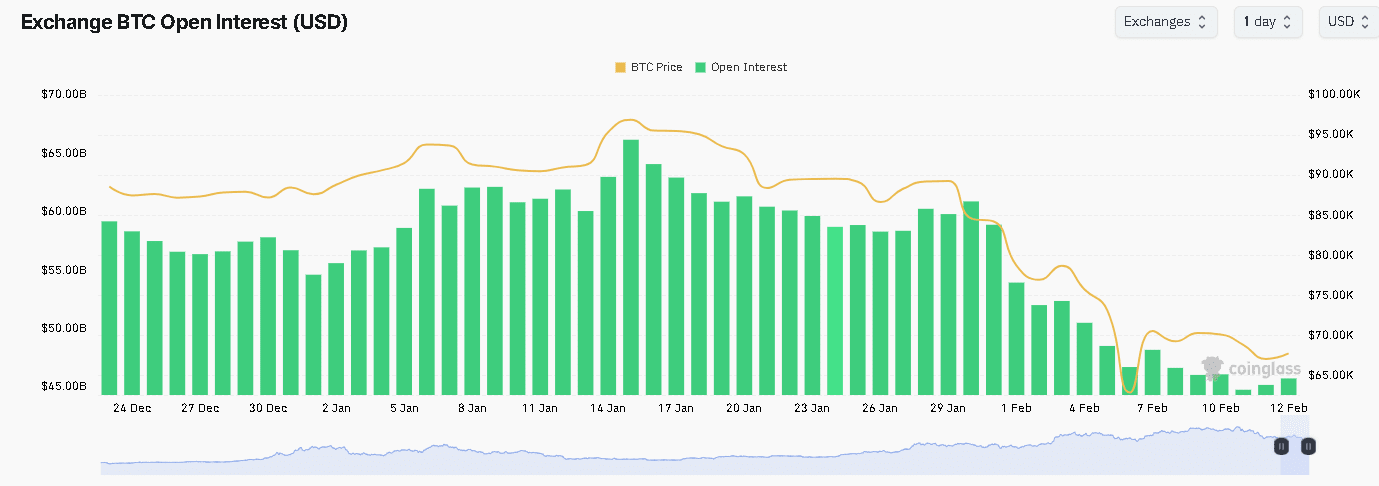Click the $70.00B left axis label
Viewport: 1379px width, 486px height.
tap(63, 95)
